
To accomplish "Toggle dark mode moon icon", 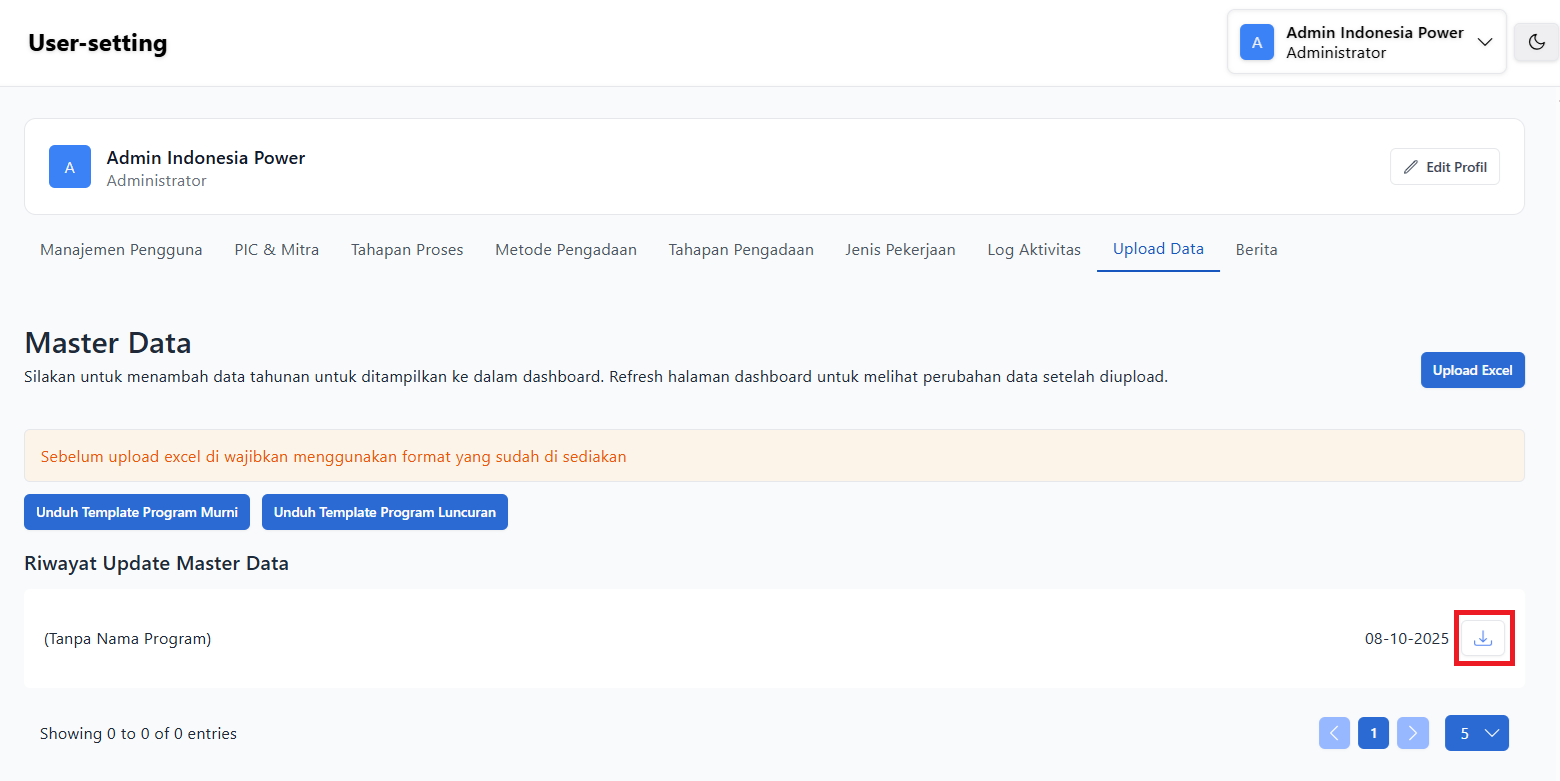I will point(1536,42).
